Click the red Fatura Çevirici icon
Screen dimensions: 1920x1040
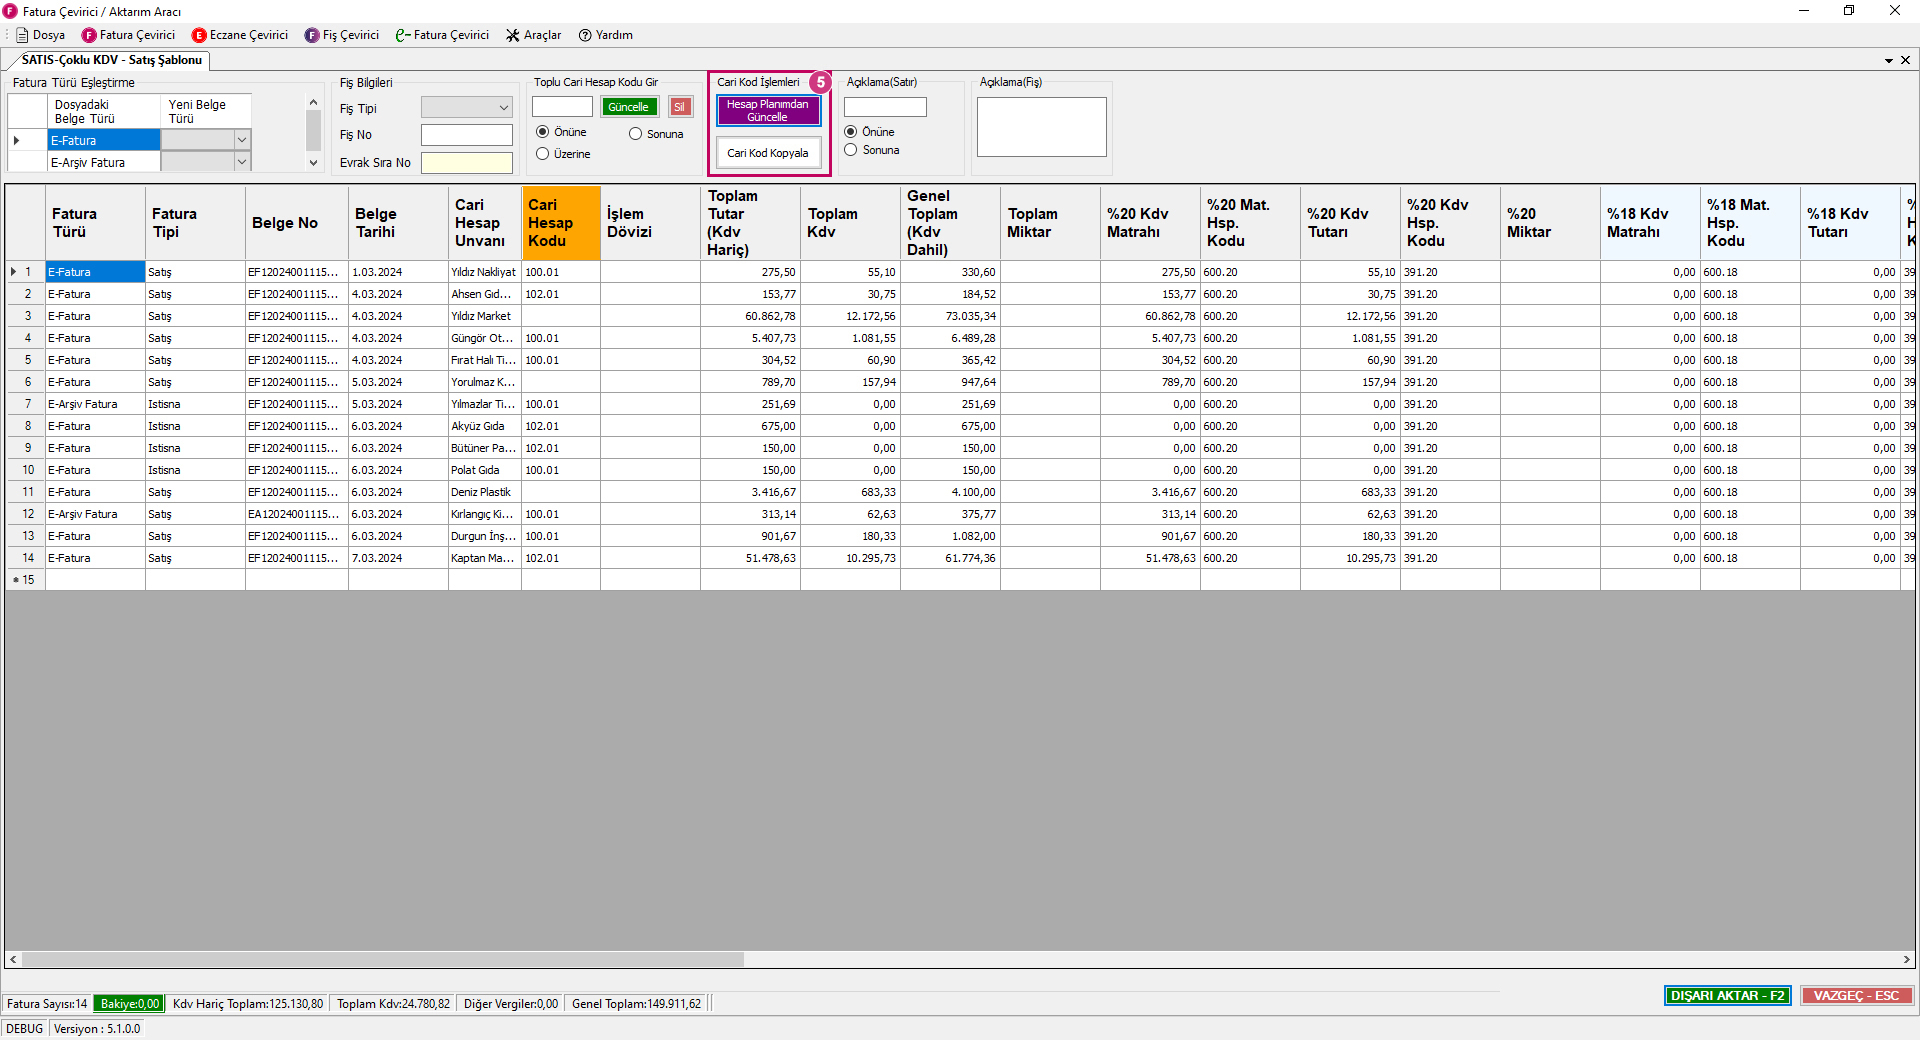coord(89,35)
